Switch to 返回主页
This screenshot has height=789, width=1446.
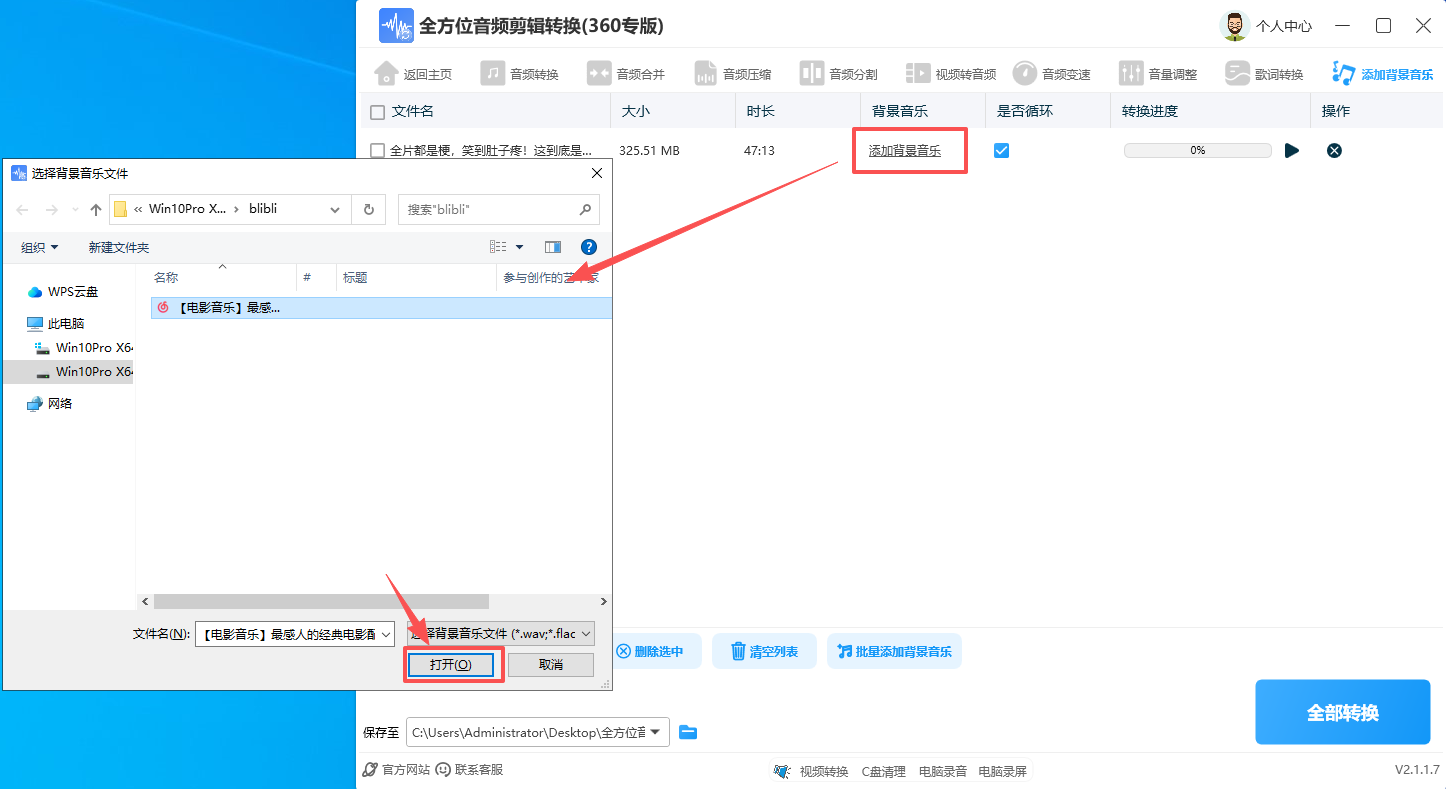click(x=414, y=72)
